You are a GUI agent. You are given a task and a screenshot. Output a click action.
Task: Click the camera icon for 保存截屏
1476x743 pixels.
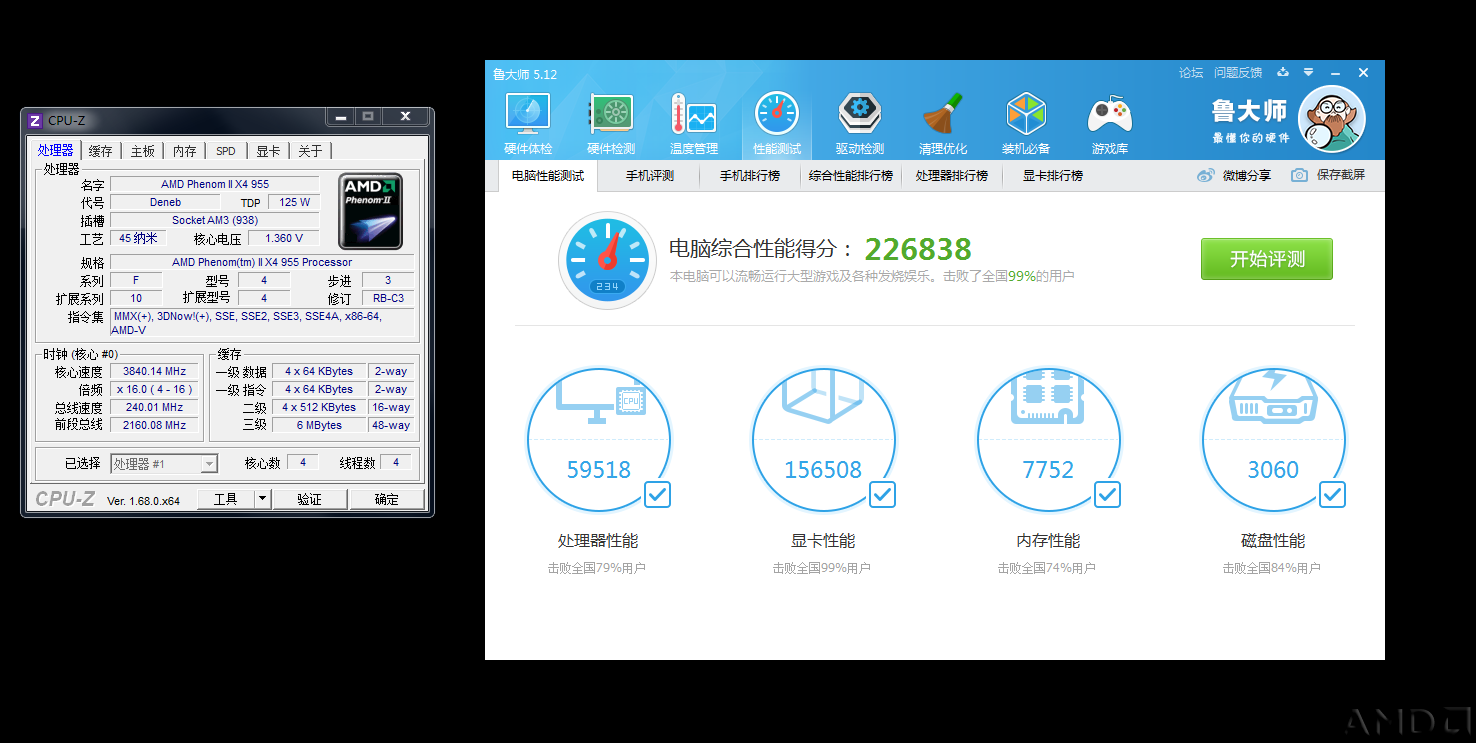point(1299,175)
